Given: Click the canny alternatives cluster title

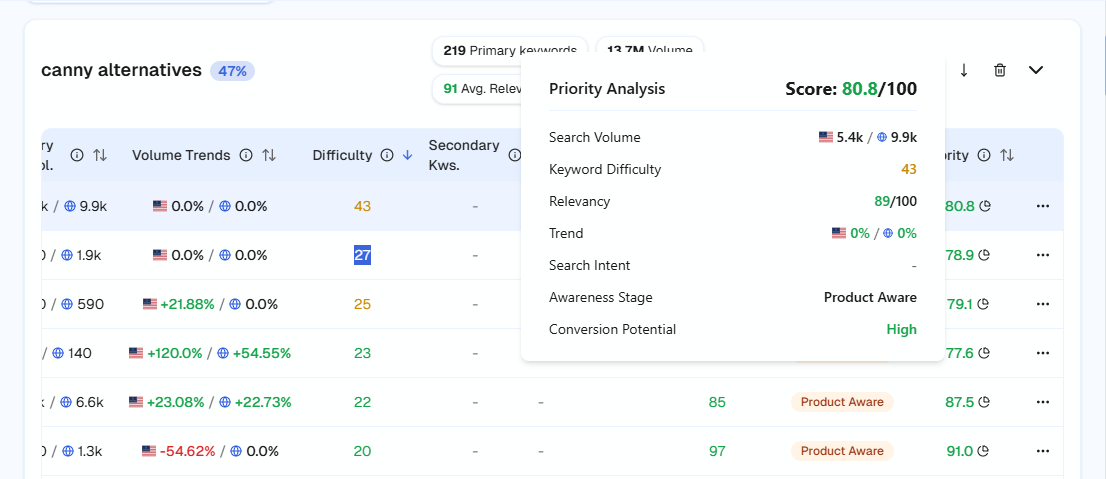Looking at the screenshot, I should [x=121, y=71].
